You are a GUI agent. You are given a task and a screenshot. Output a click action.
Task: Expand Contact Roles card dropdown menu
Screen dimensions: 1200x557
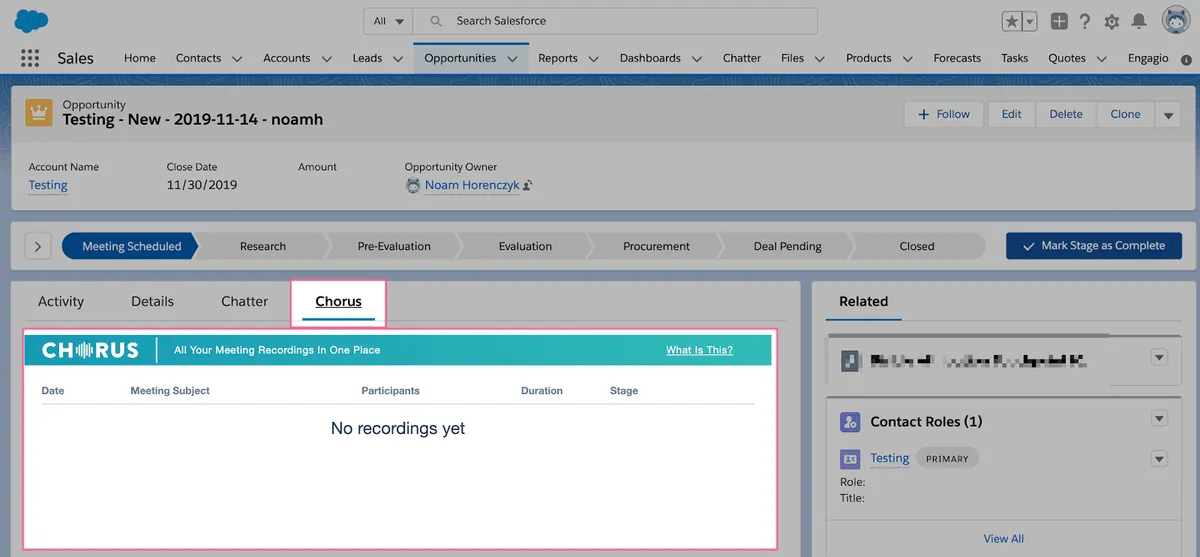click(1159, 418)
